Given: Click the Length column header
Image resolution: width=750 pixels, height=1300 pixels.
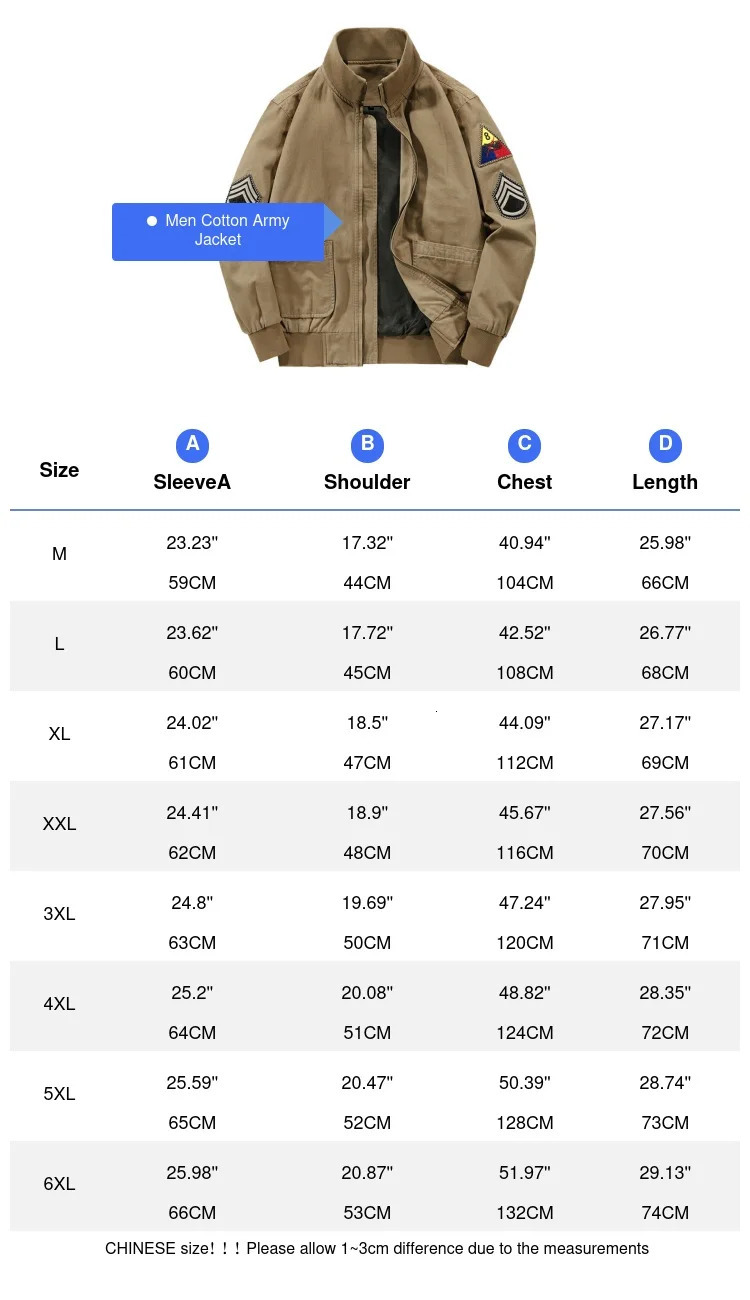Looking at the screenshot, I should coord(665,482).
